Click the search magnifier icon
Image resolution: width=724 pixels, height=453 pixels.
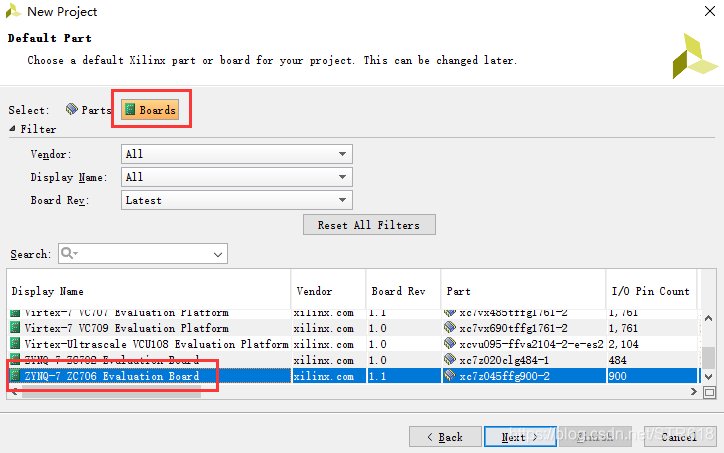point(68,253)
